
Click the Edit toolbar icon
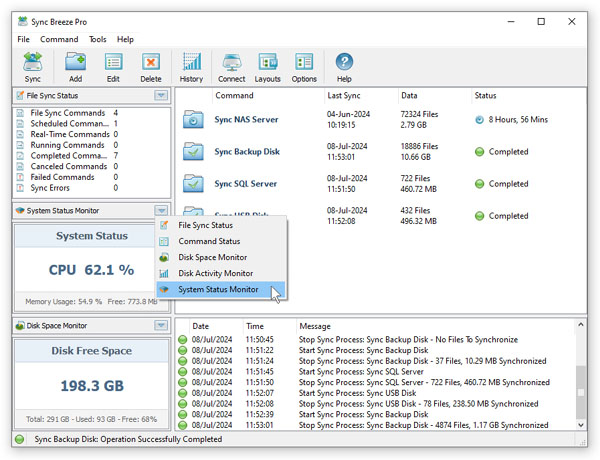(113, 62)
